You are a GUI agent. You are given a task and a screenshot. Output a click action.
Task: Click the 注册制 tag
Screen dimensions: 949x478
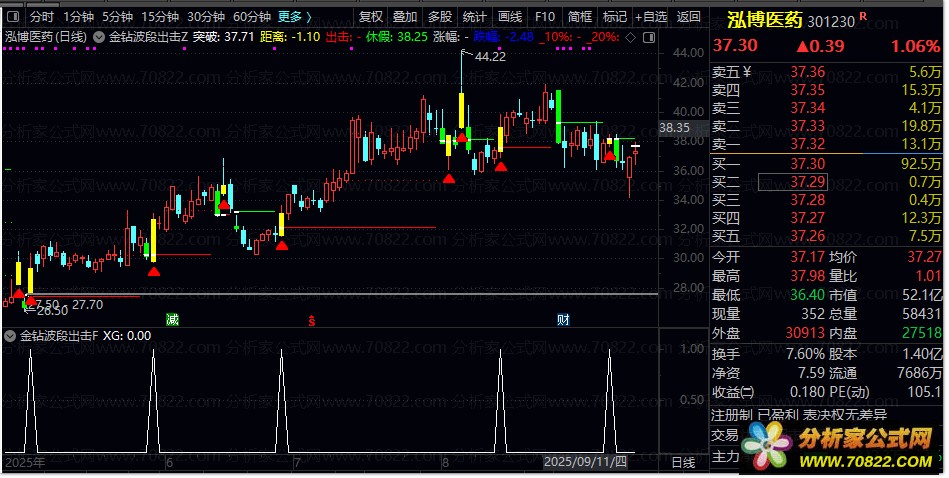click(732, 415)
